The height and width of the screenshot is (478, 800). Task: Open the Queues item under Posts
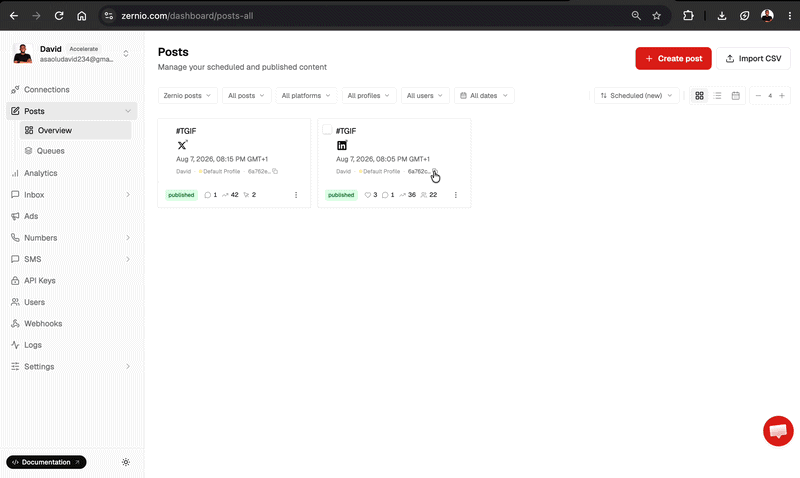(x=76, y=150)
